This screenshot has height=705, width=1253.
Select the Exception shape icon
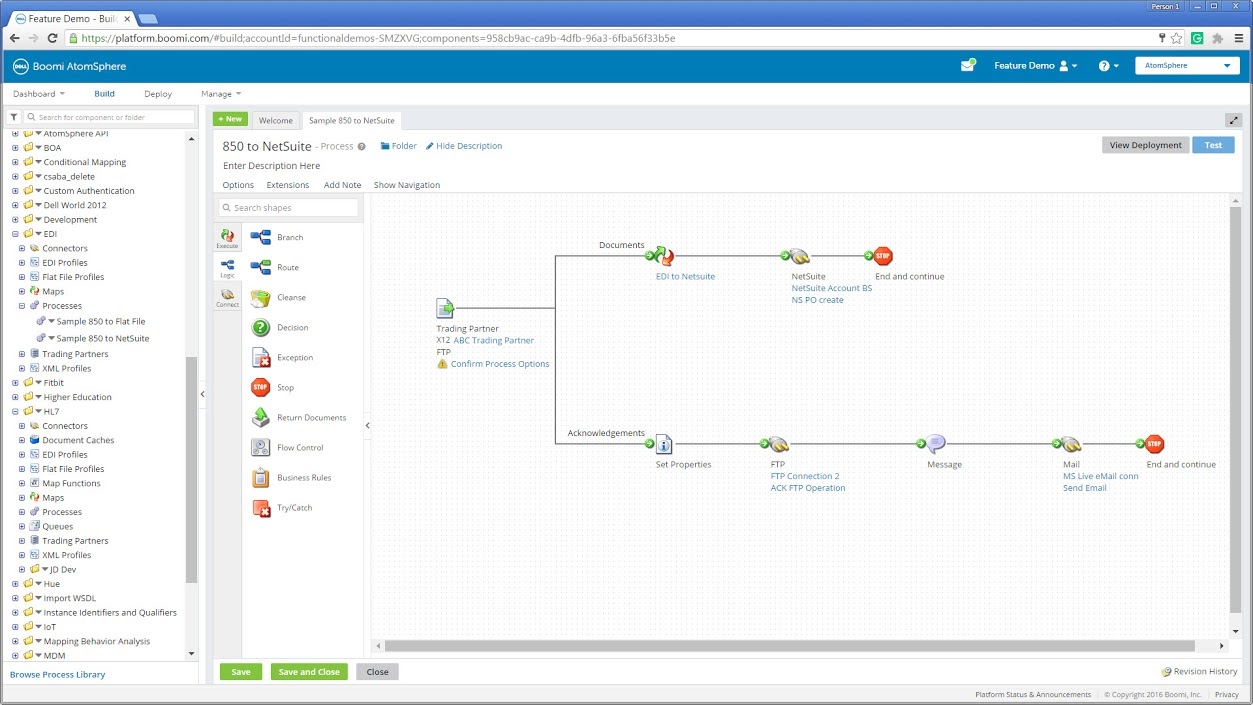(261, 357)
